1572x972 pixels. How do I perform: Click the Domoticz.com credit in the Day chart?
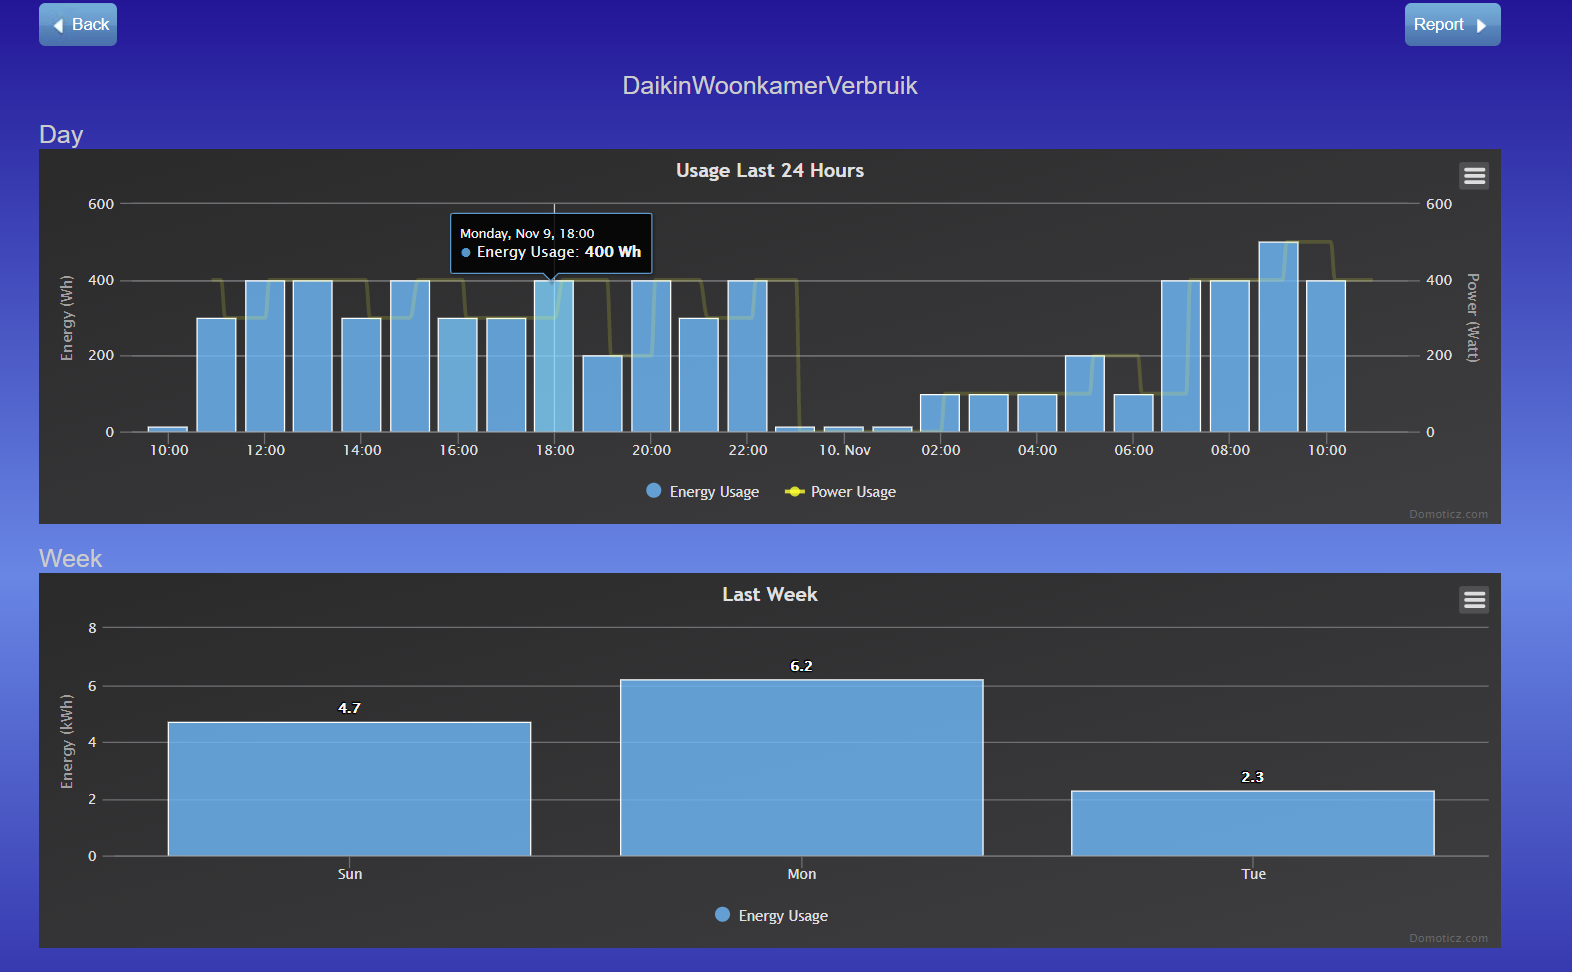1448,514
